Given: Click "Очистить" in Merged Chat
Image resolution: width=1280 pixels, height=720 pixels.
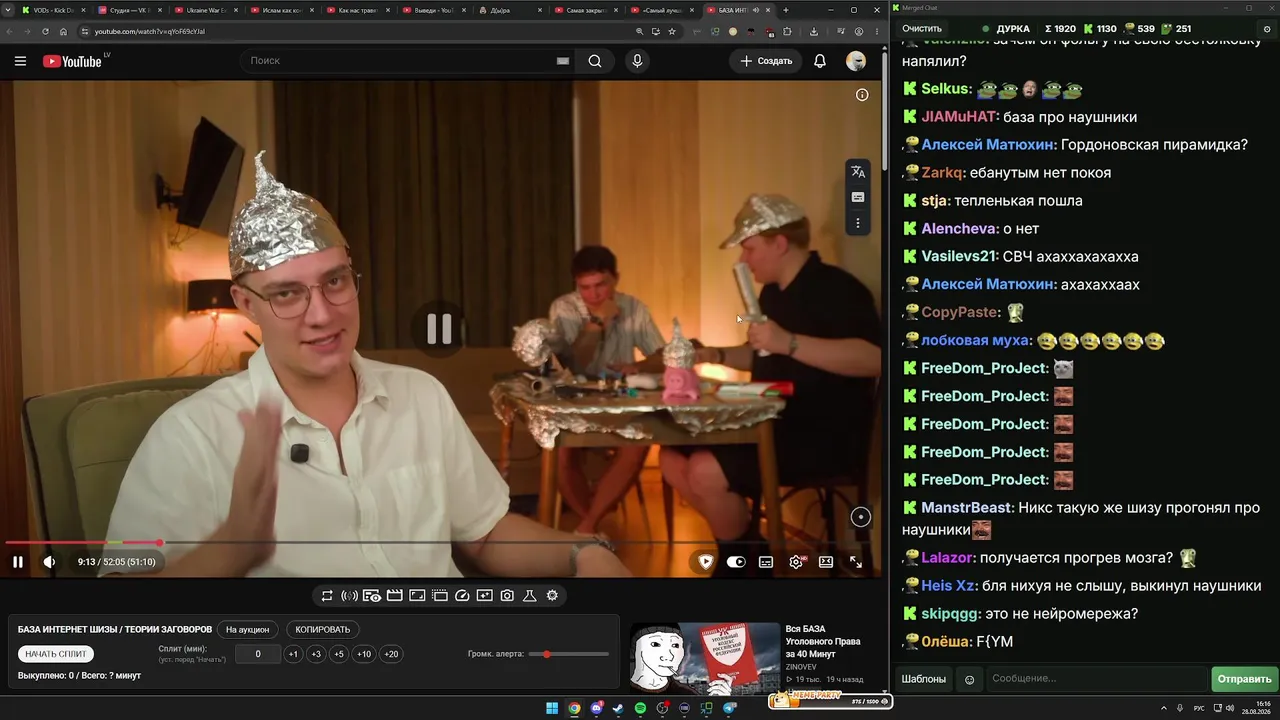Looking at the screenshot, I should point(922,29).
